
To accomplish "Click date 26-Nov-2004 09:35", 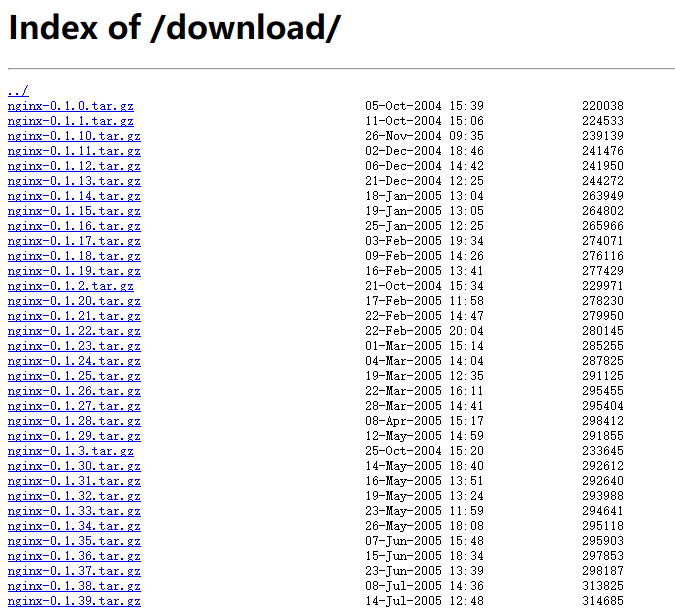I will pyautogui.click(x=424, y=136).
